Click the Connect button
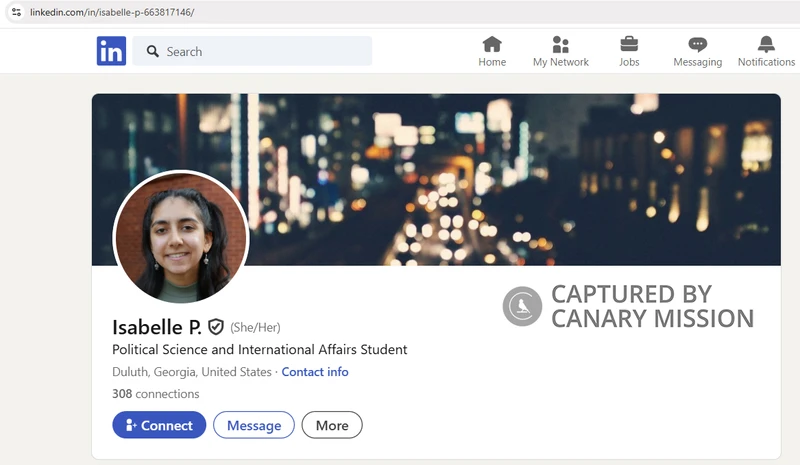 click(x=159, y=425)
